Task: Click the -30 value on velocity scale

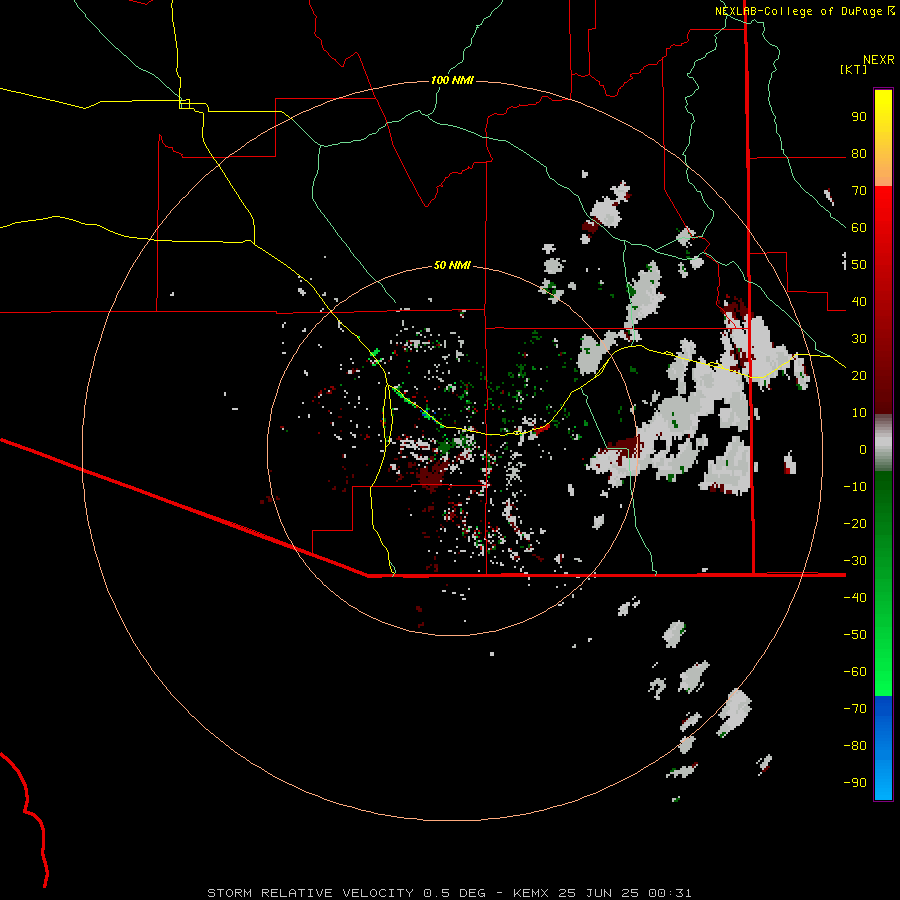Action: tap(855, 561)
